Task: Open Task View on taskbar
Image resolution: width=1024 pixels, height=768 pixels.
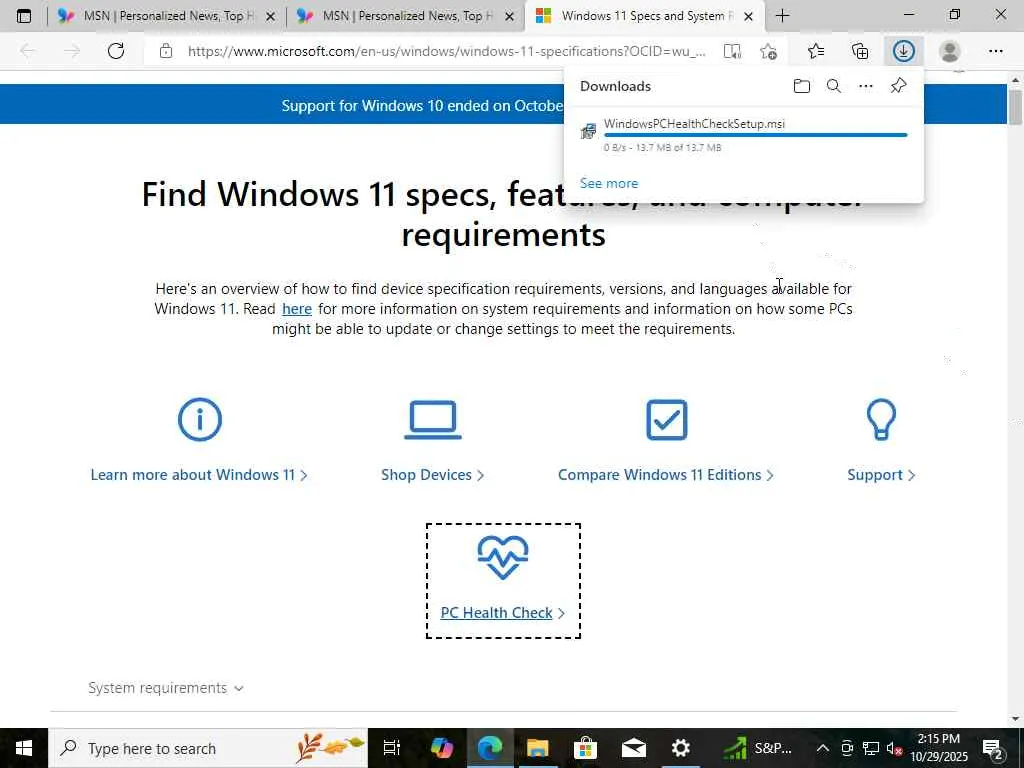Action: coord(391,748)
